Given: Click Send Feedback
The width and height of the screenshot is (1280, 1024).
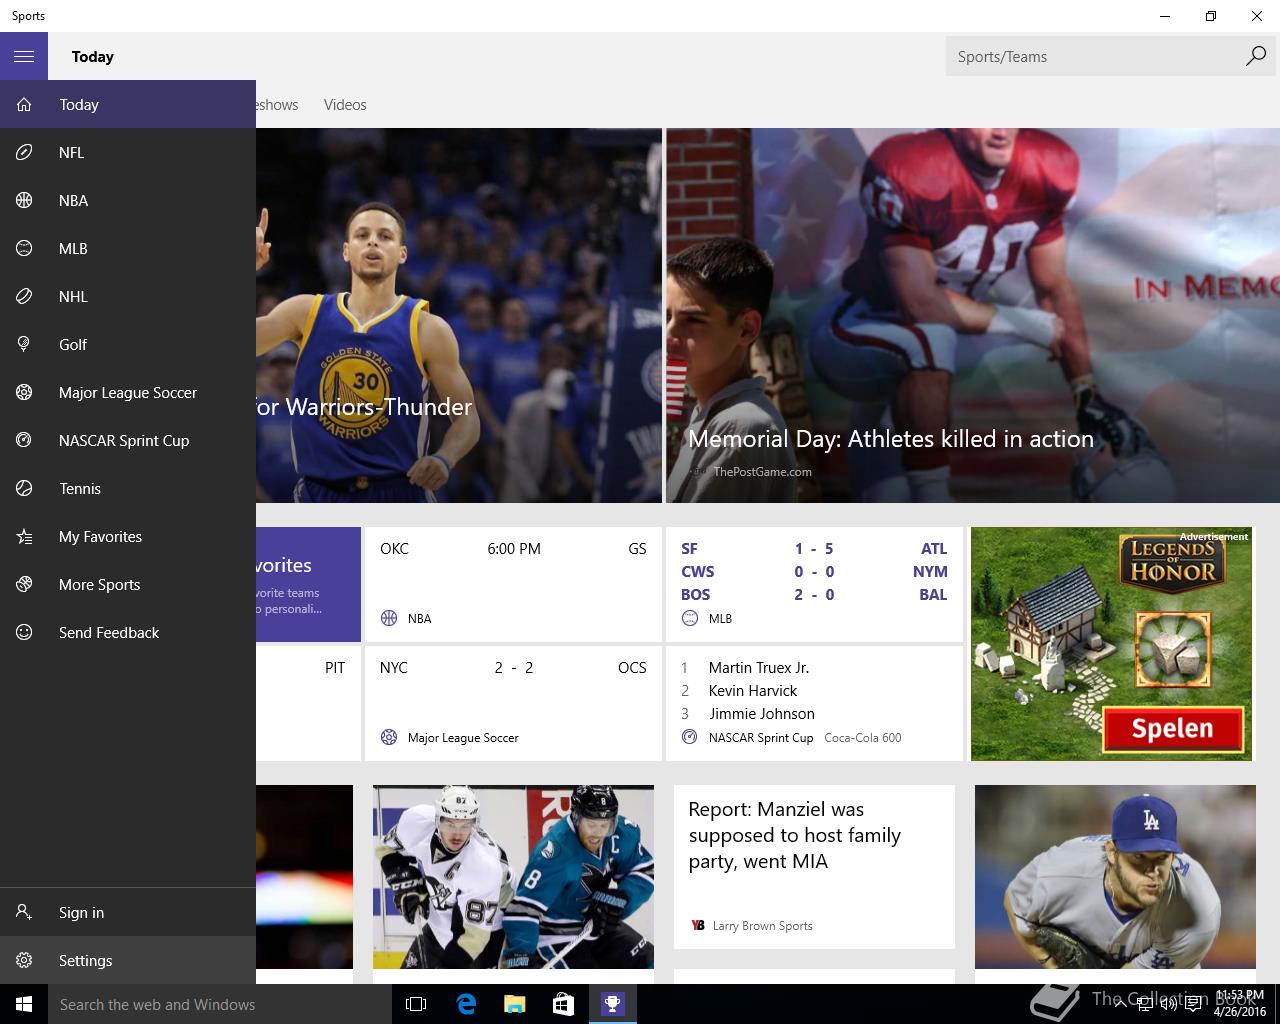Looking at the screenshot, I should (x=128, y=632).
